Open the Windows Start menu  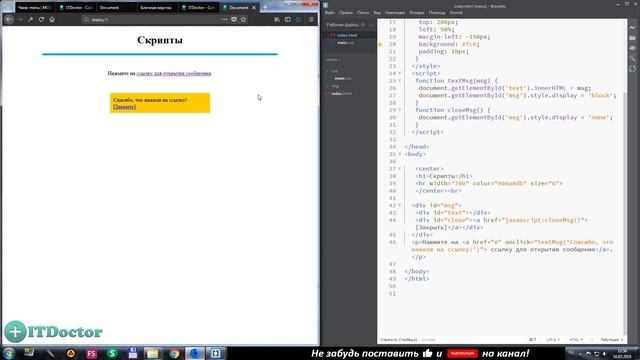tap(9, 353)
